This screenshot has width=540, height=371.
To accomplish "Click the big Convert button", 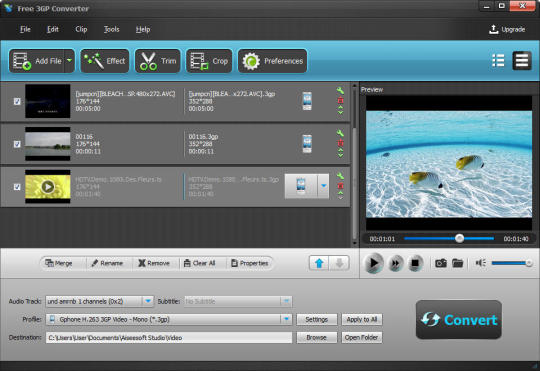I will tap(459, 320).
